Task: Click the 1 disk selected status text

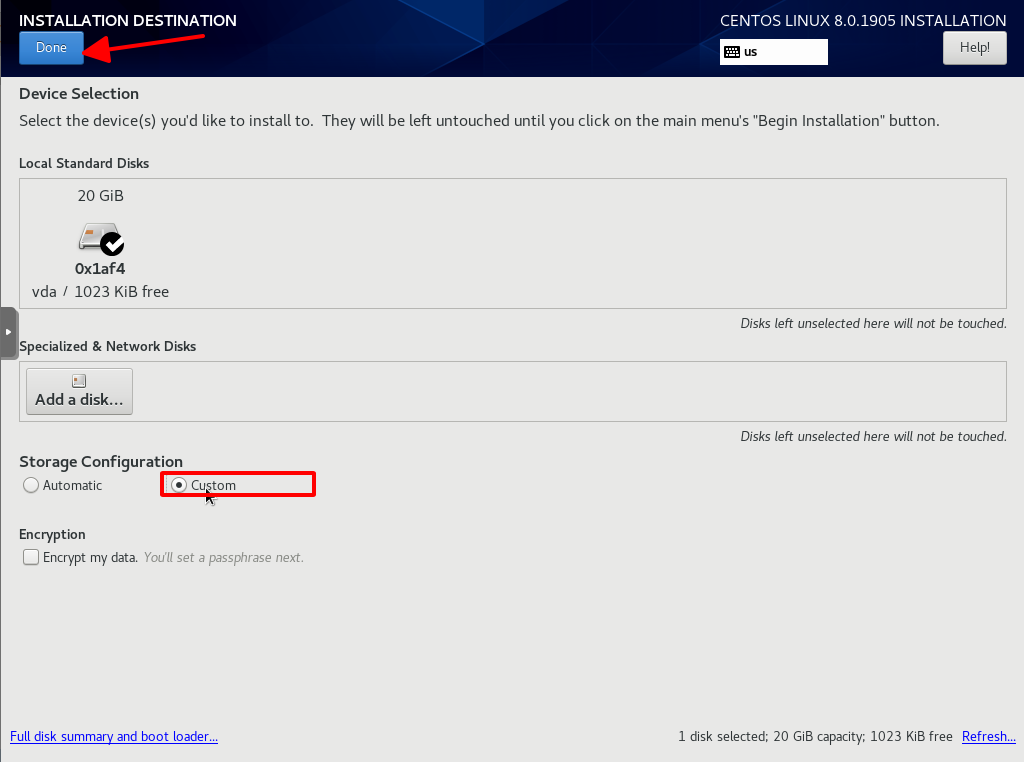Action: pos(815,736)
